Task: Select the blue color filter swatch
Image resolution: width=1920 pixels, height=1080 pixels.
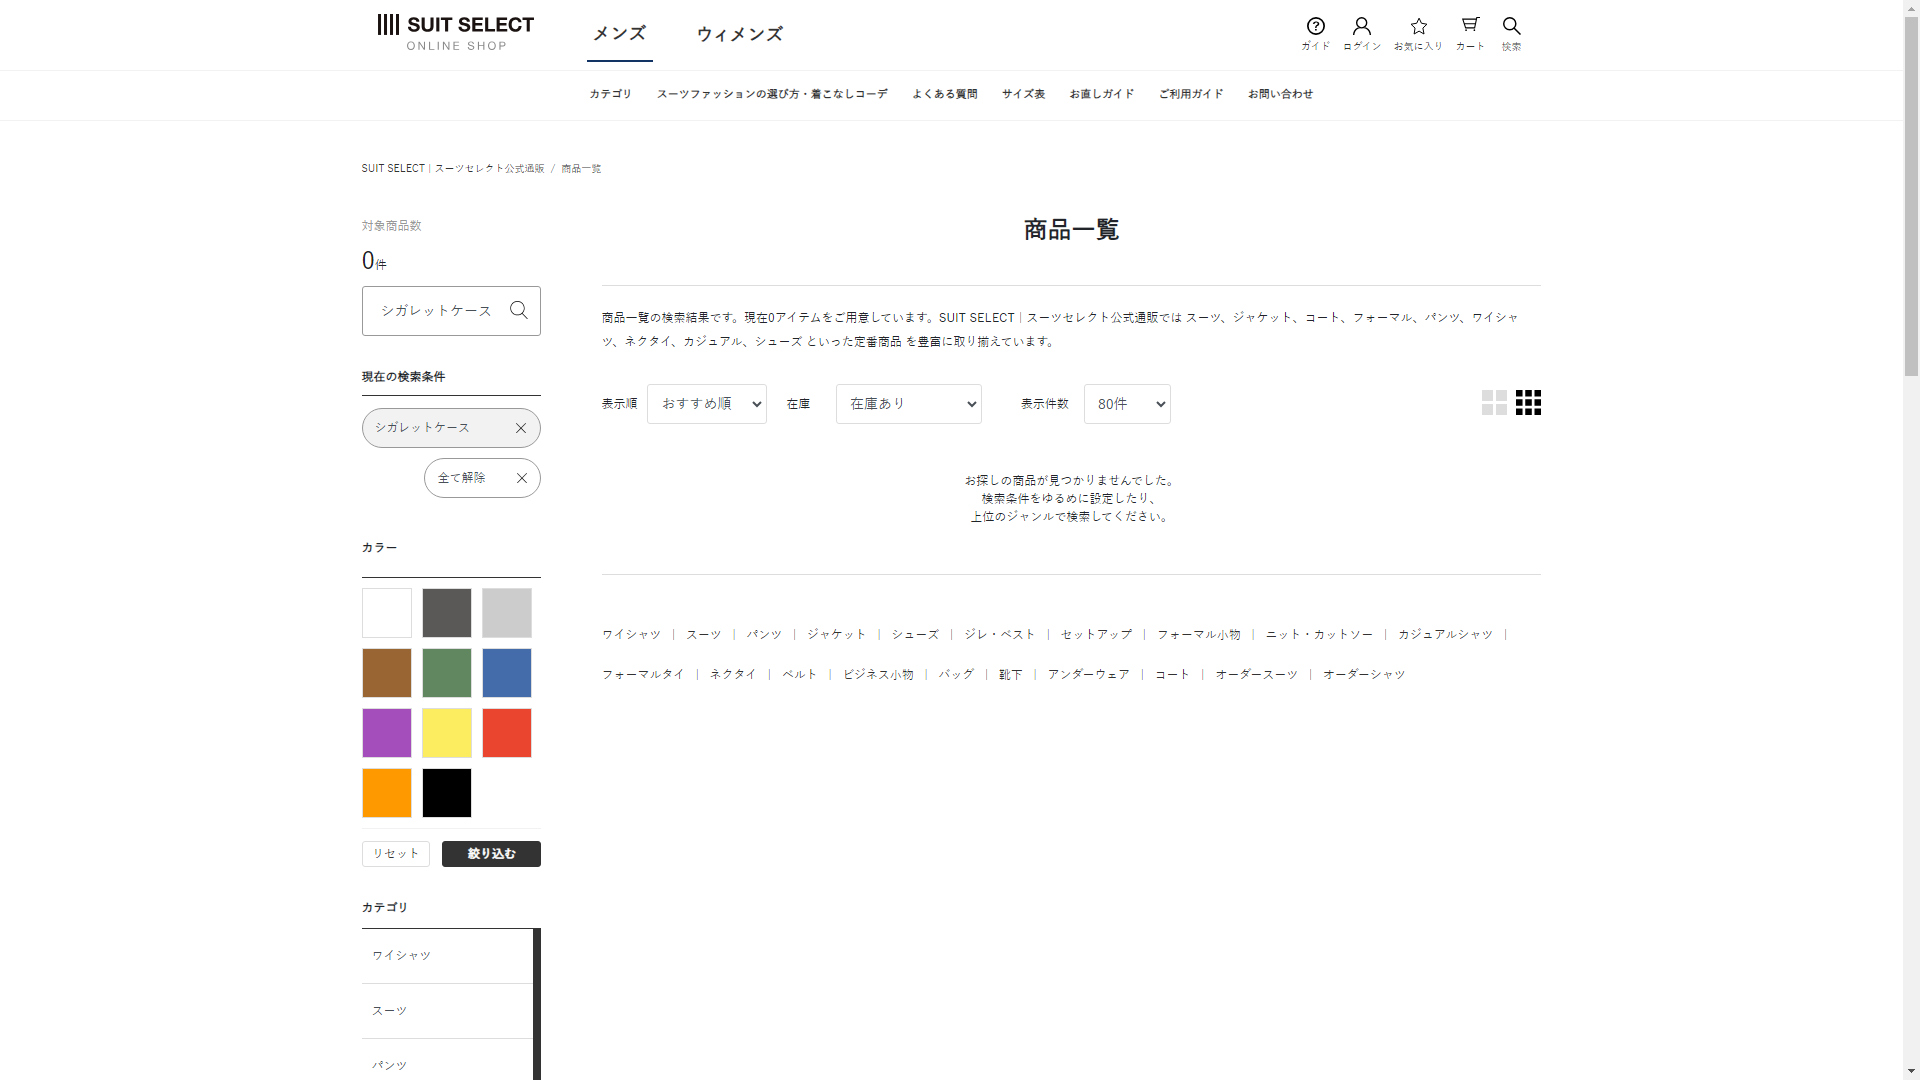Action: tap(507, 673)
